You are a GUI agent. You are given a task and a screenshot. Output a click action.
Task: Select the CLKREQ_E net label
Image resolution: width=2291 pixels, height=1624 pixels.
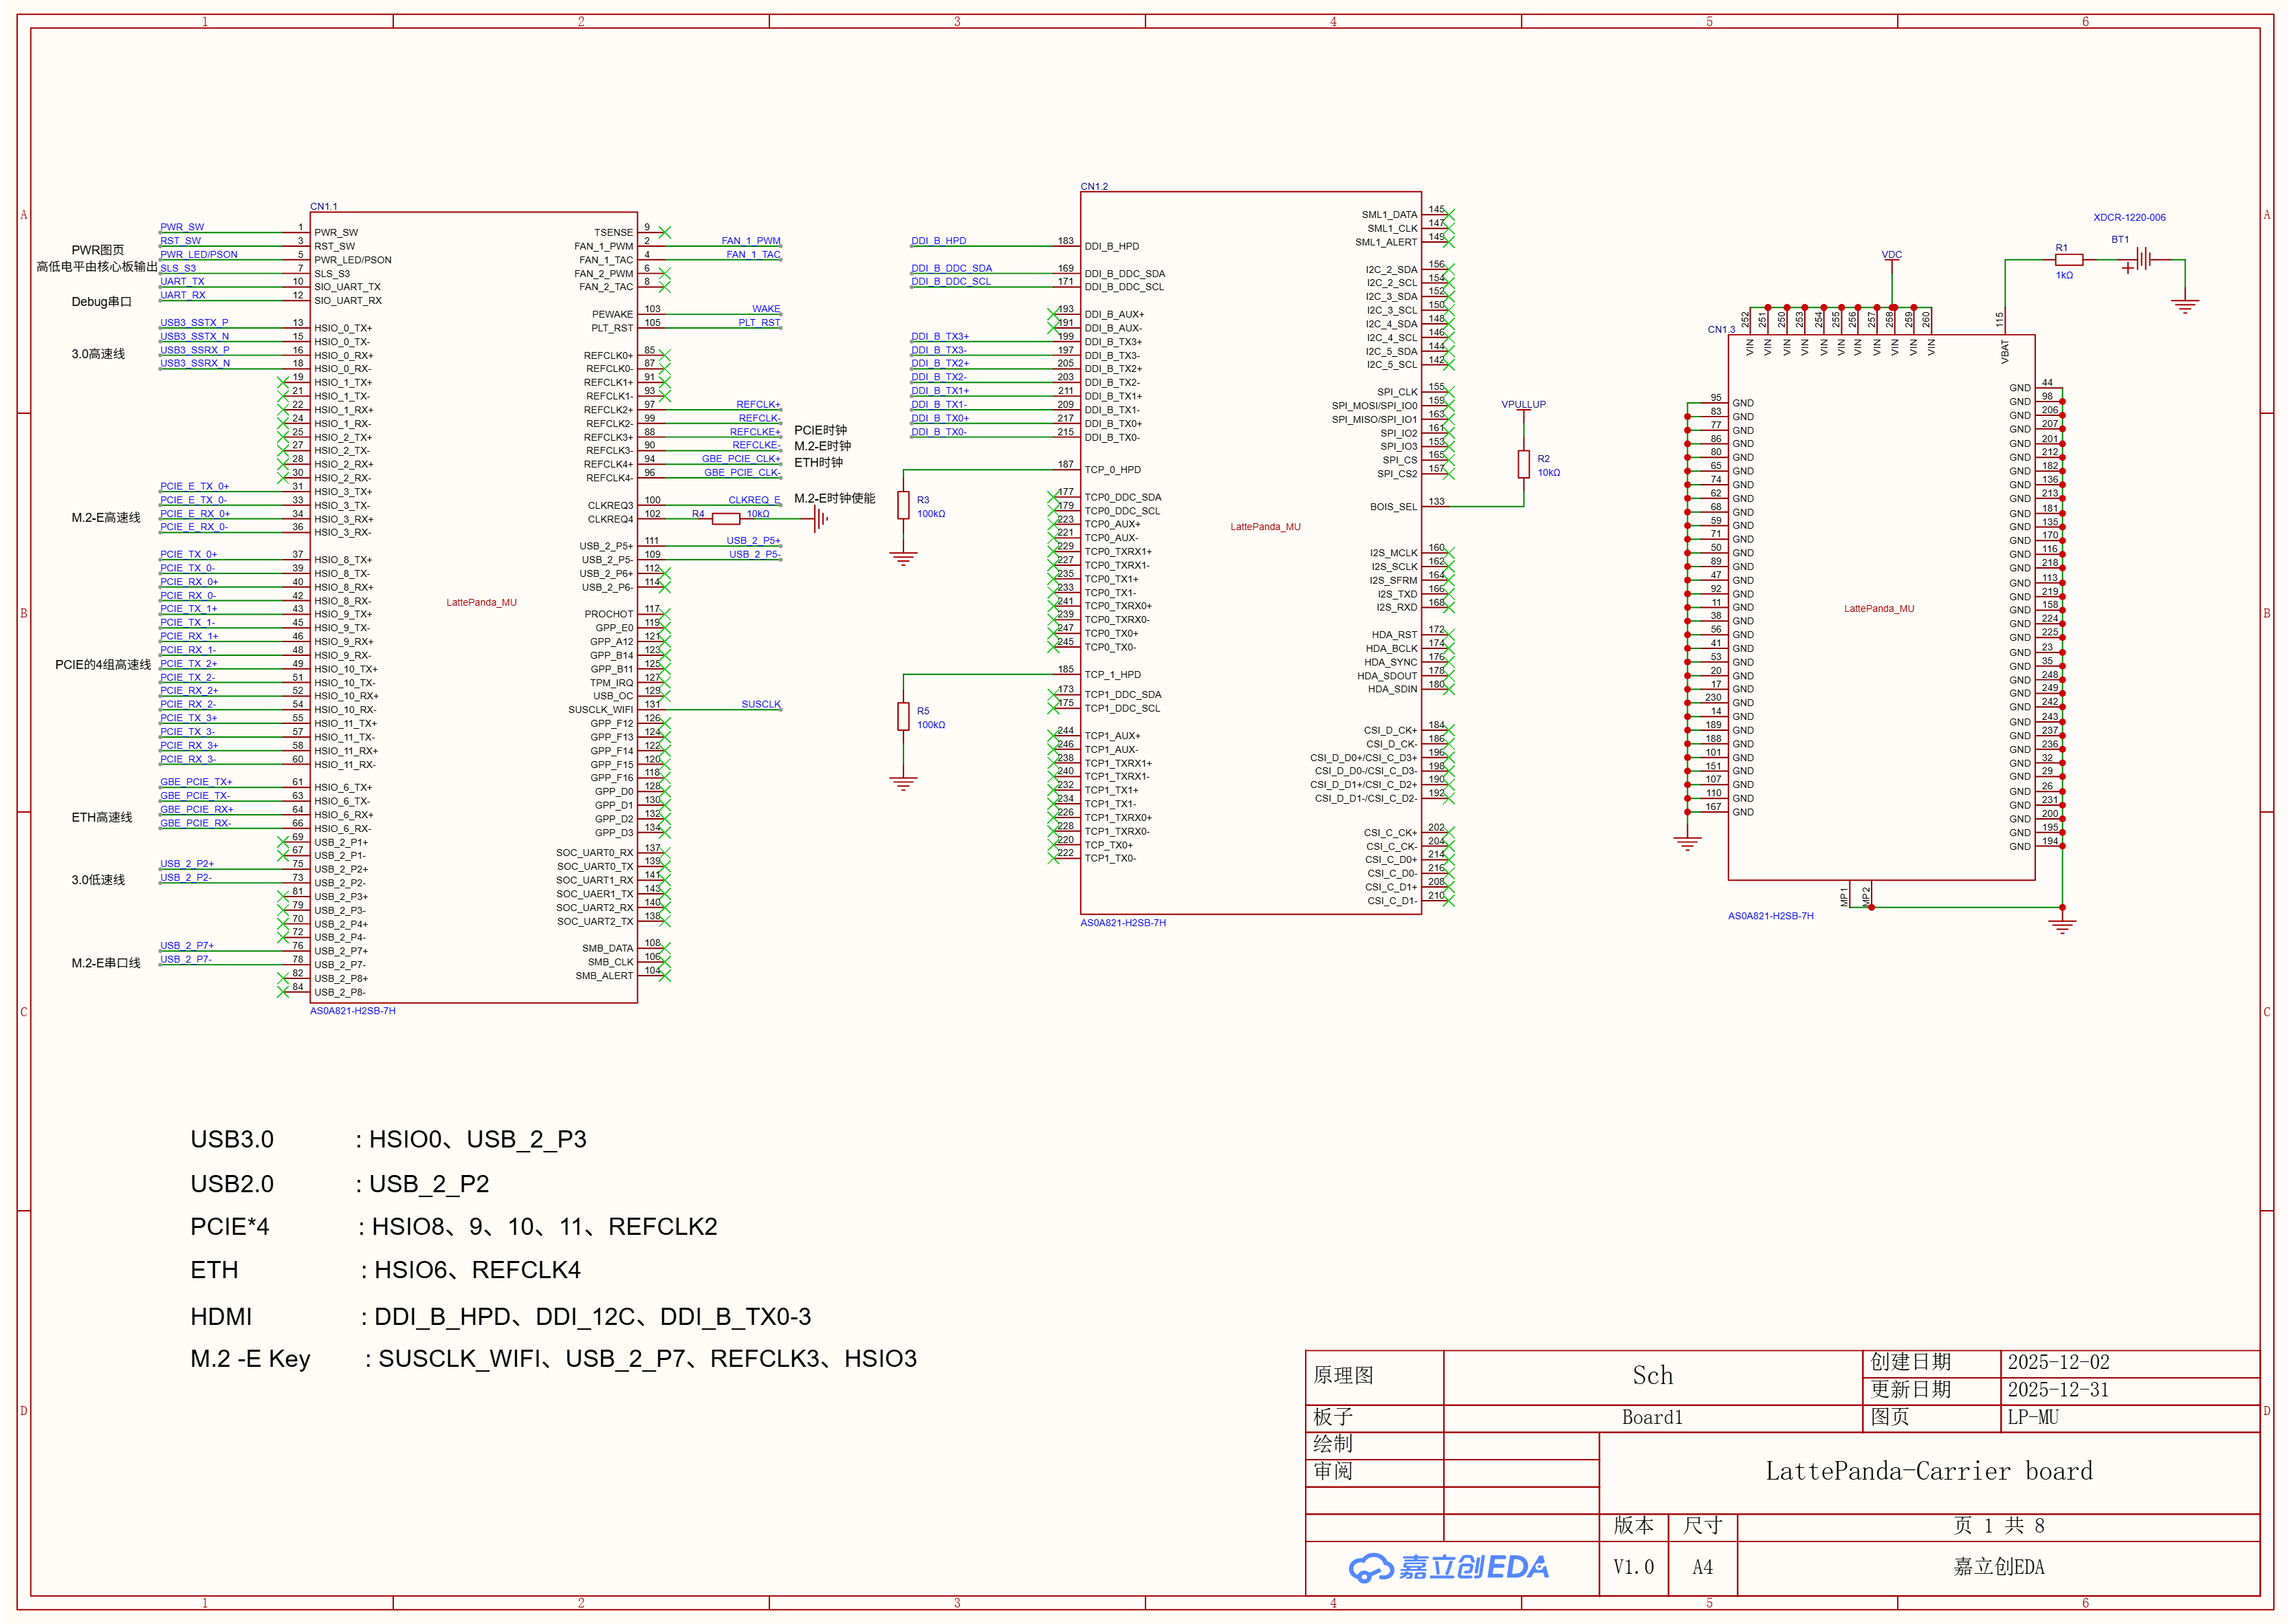754,499
